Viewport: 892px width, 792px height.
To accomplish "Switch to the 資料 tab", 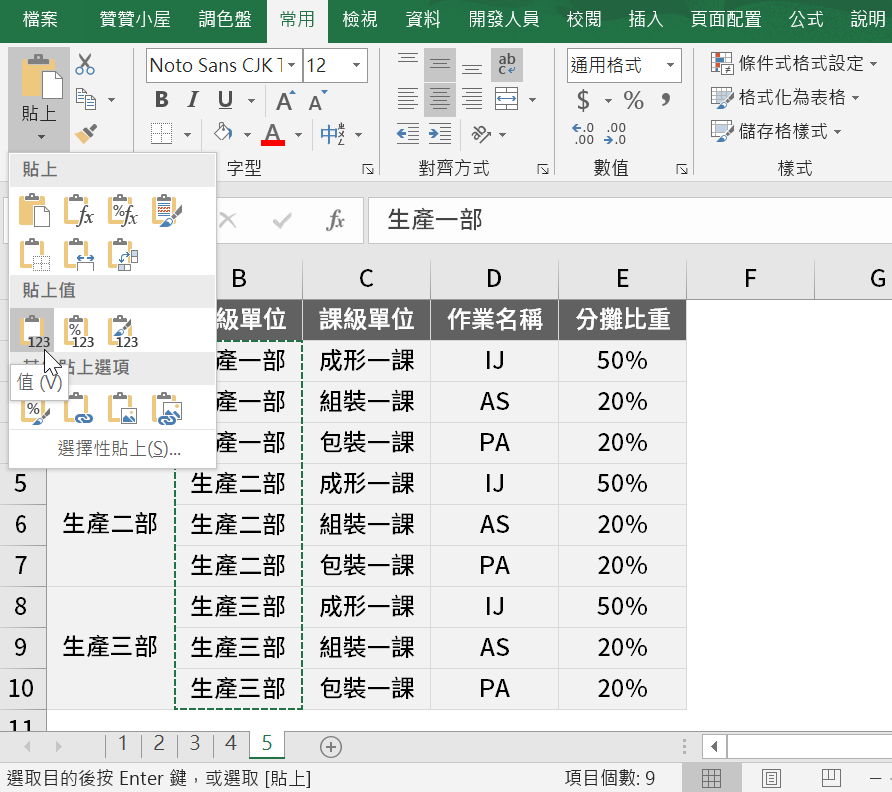I will tap(423, 19).
